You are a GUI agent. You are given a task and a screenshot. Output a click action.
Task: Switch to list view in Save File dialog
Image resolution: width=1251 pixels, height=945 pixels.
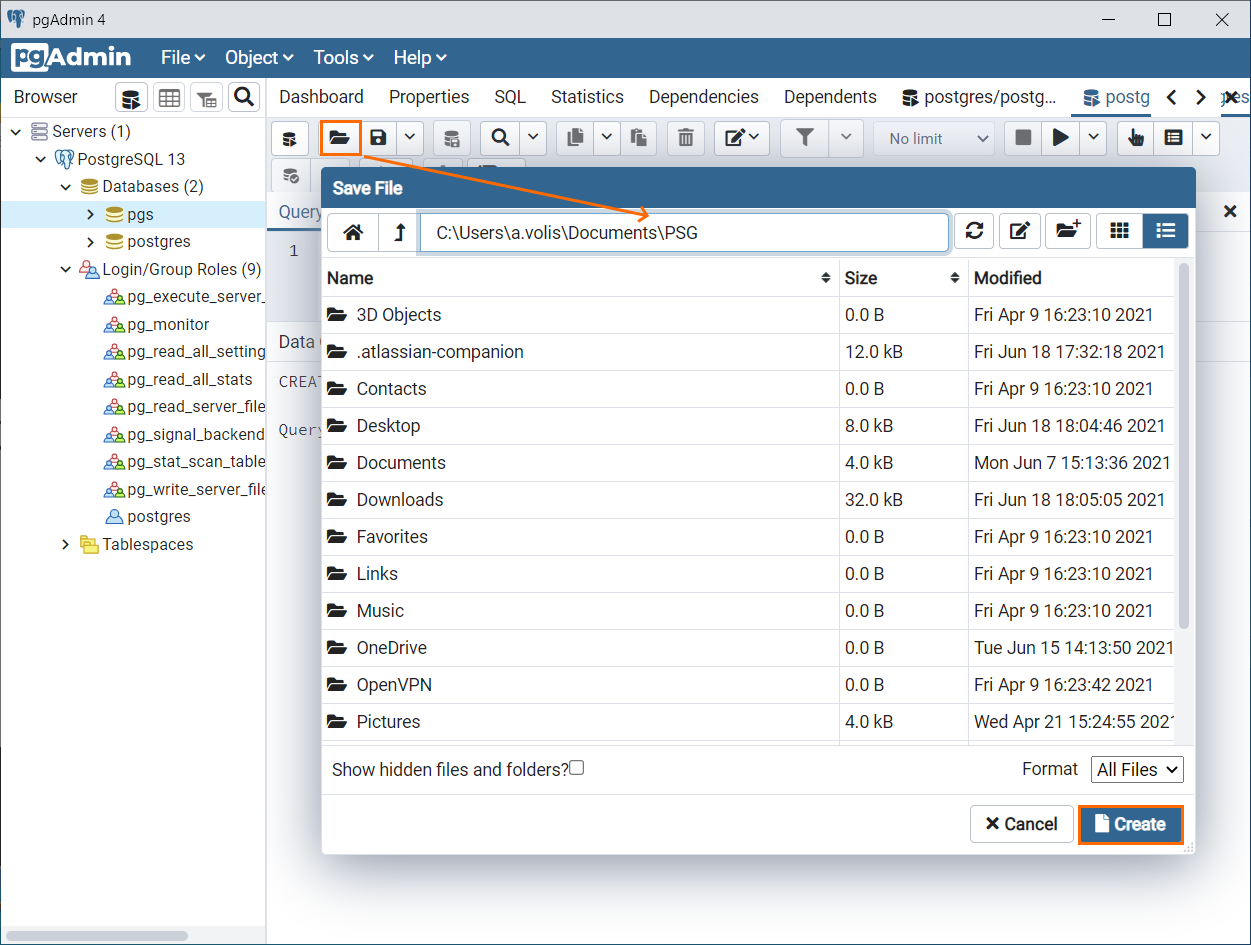point(1165,232)
